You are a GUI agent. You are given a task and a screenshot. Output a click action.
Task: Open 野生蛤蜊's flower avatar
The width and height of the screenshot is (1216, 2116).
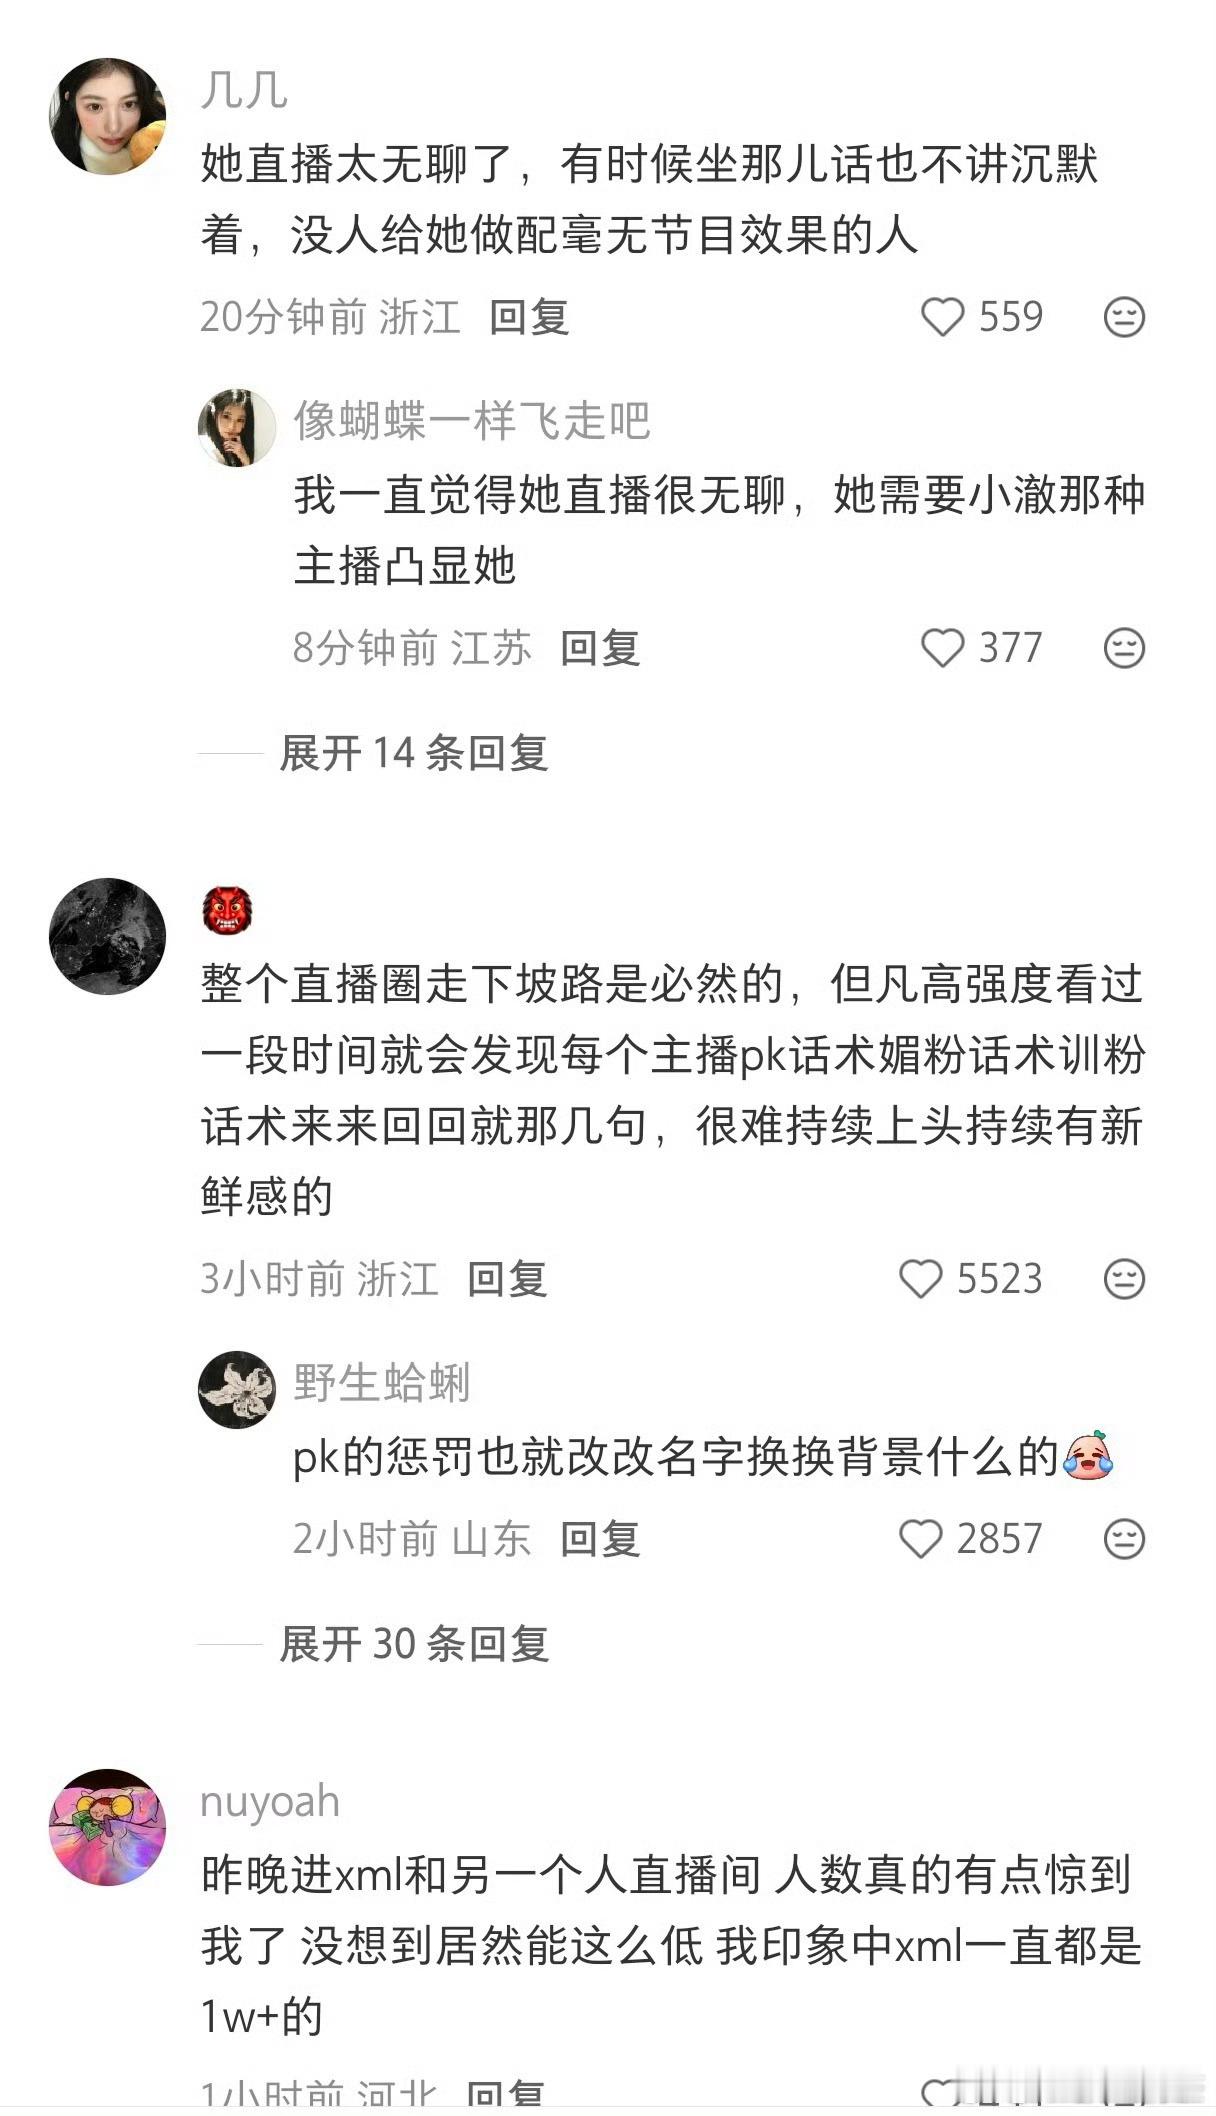(x=237, y=1390)
